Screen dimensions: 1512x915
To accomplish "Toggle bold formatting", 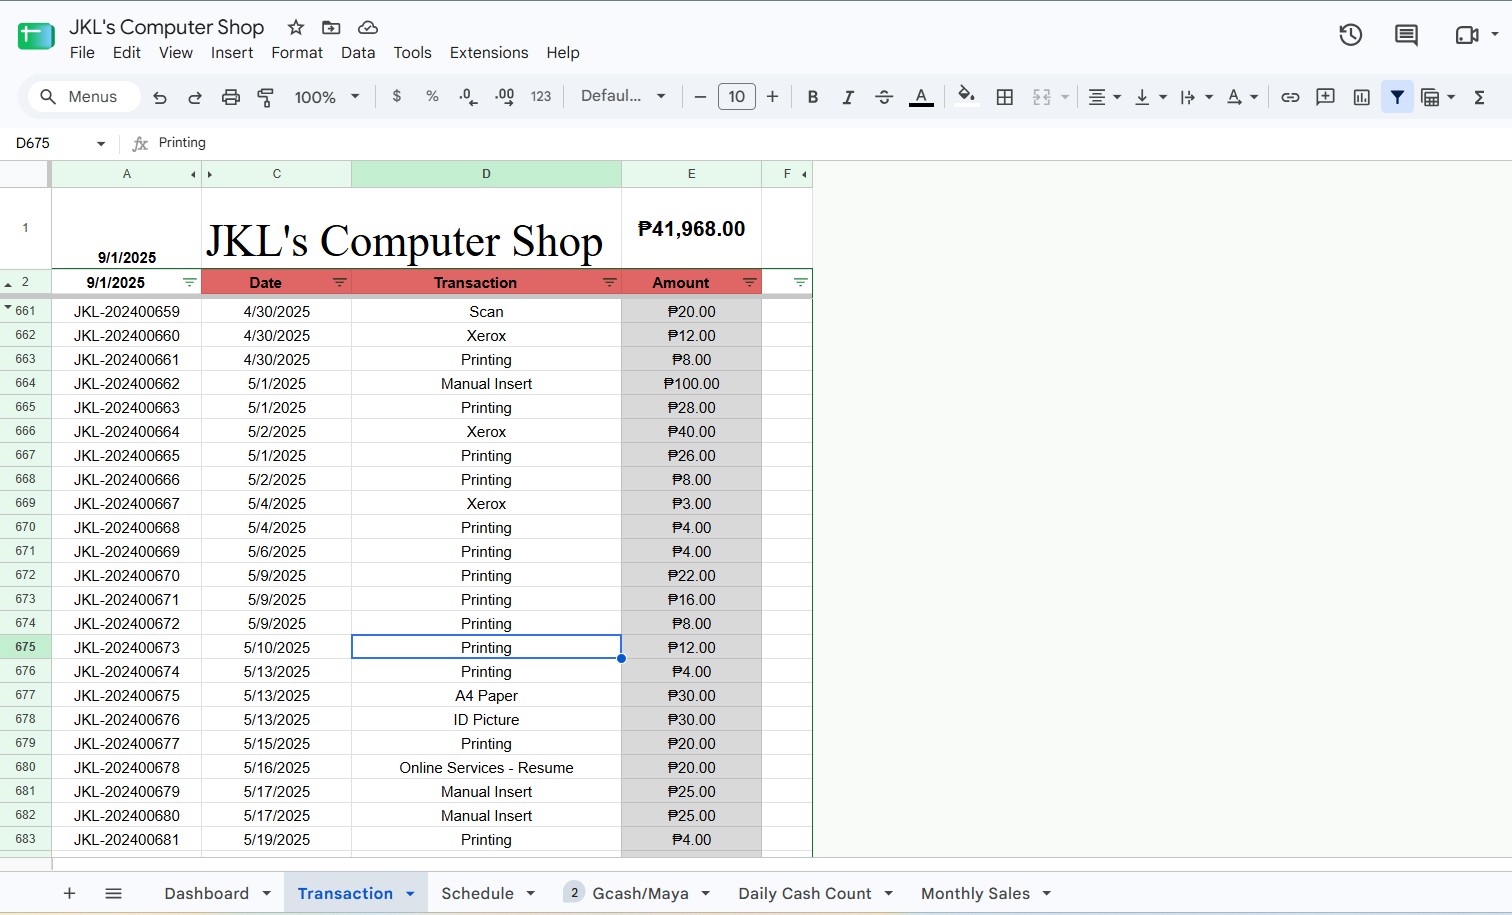I will coord(813,97).
